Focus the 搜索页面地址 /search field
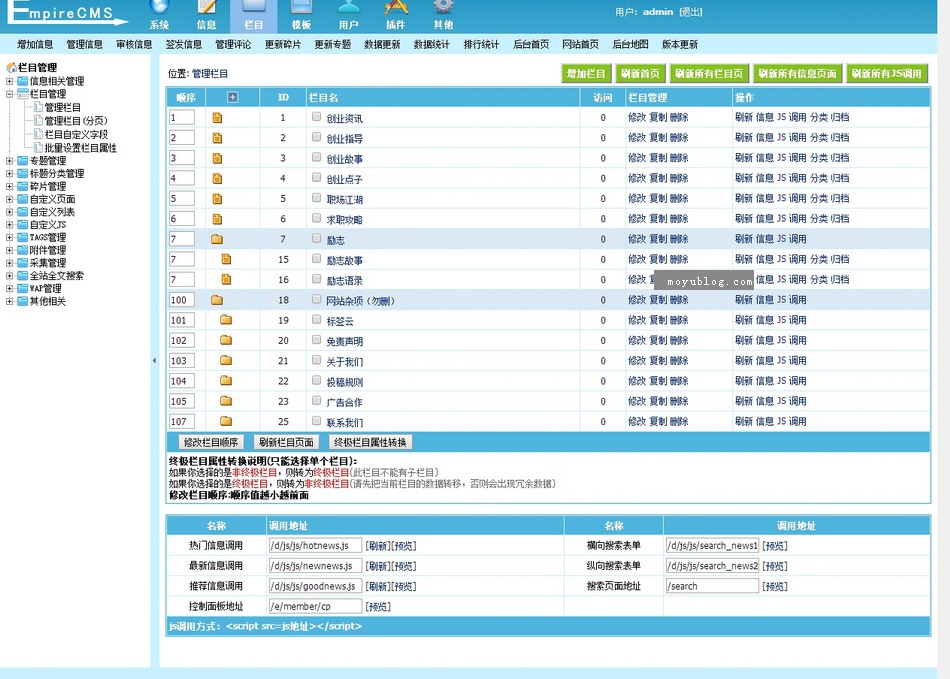Viewport: 950px width, 679px height. pos(712,586)
